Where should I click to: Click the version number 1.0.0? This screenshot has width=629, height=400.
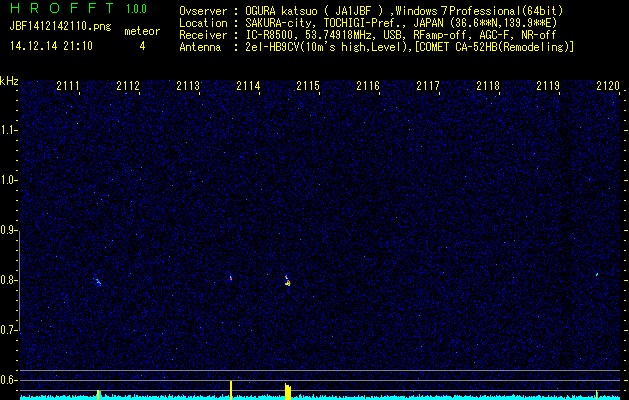point(136,8)
